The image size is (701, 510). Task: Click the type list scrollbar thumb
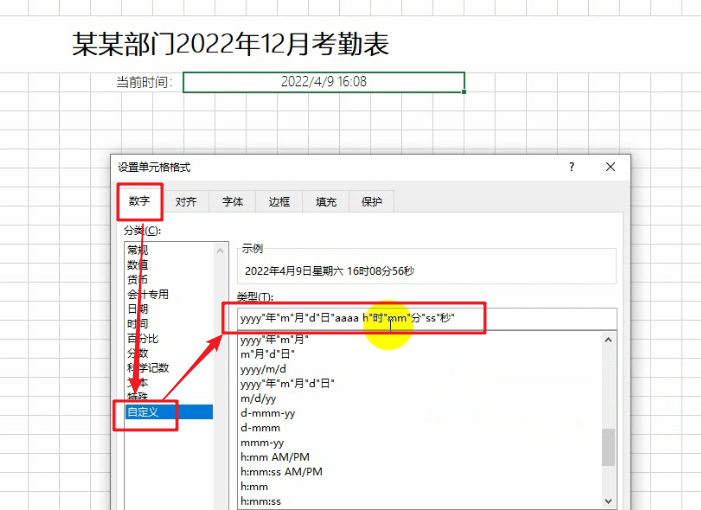tap(608, 447)
